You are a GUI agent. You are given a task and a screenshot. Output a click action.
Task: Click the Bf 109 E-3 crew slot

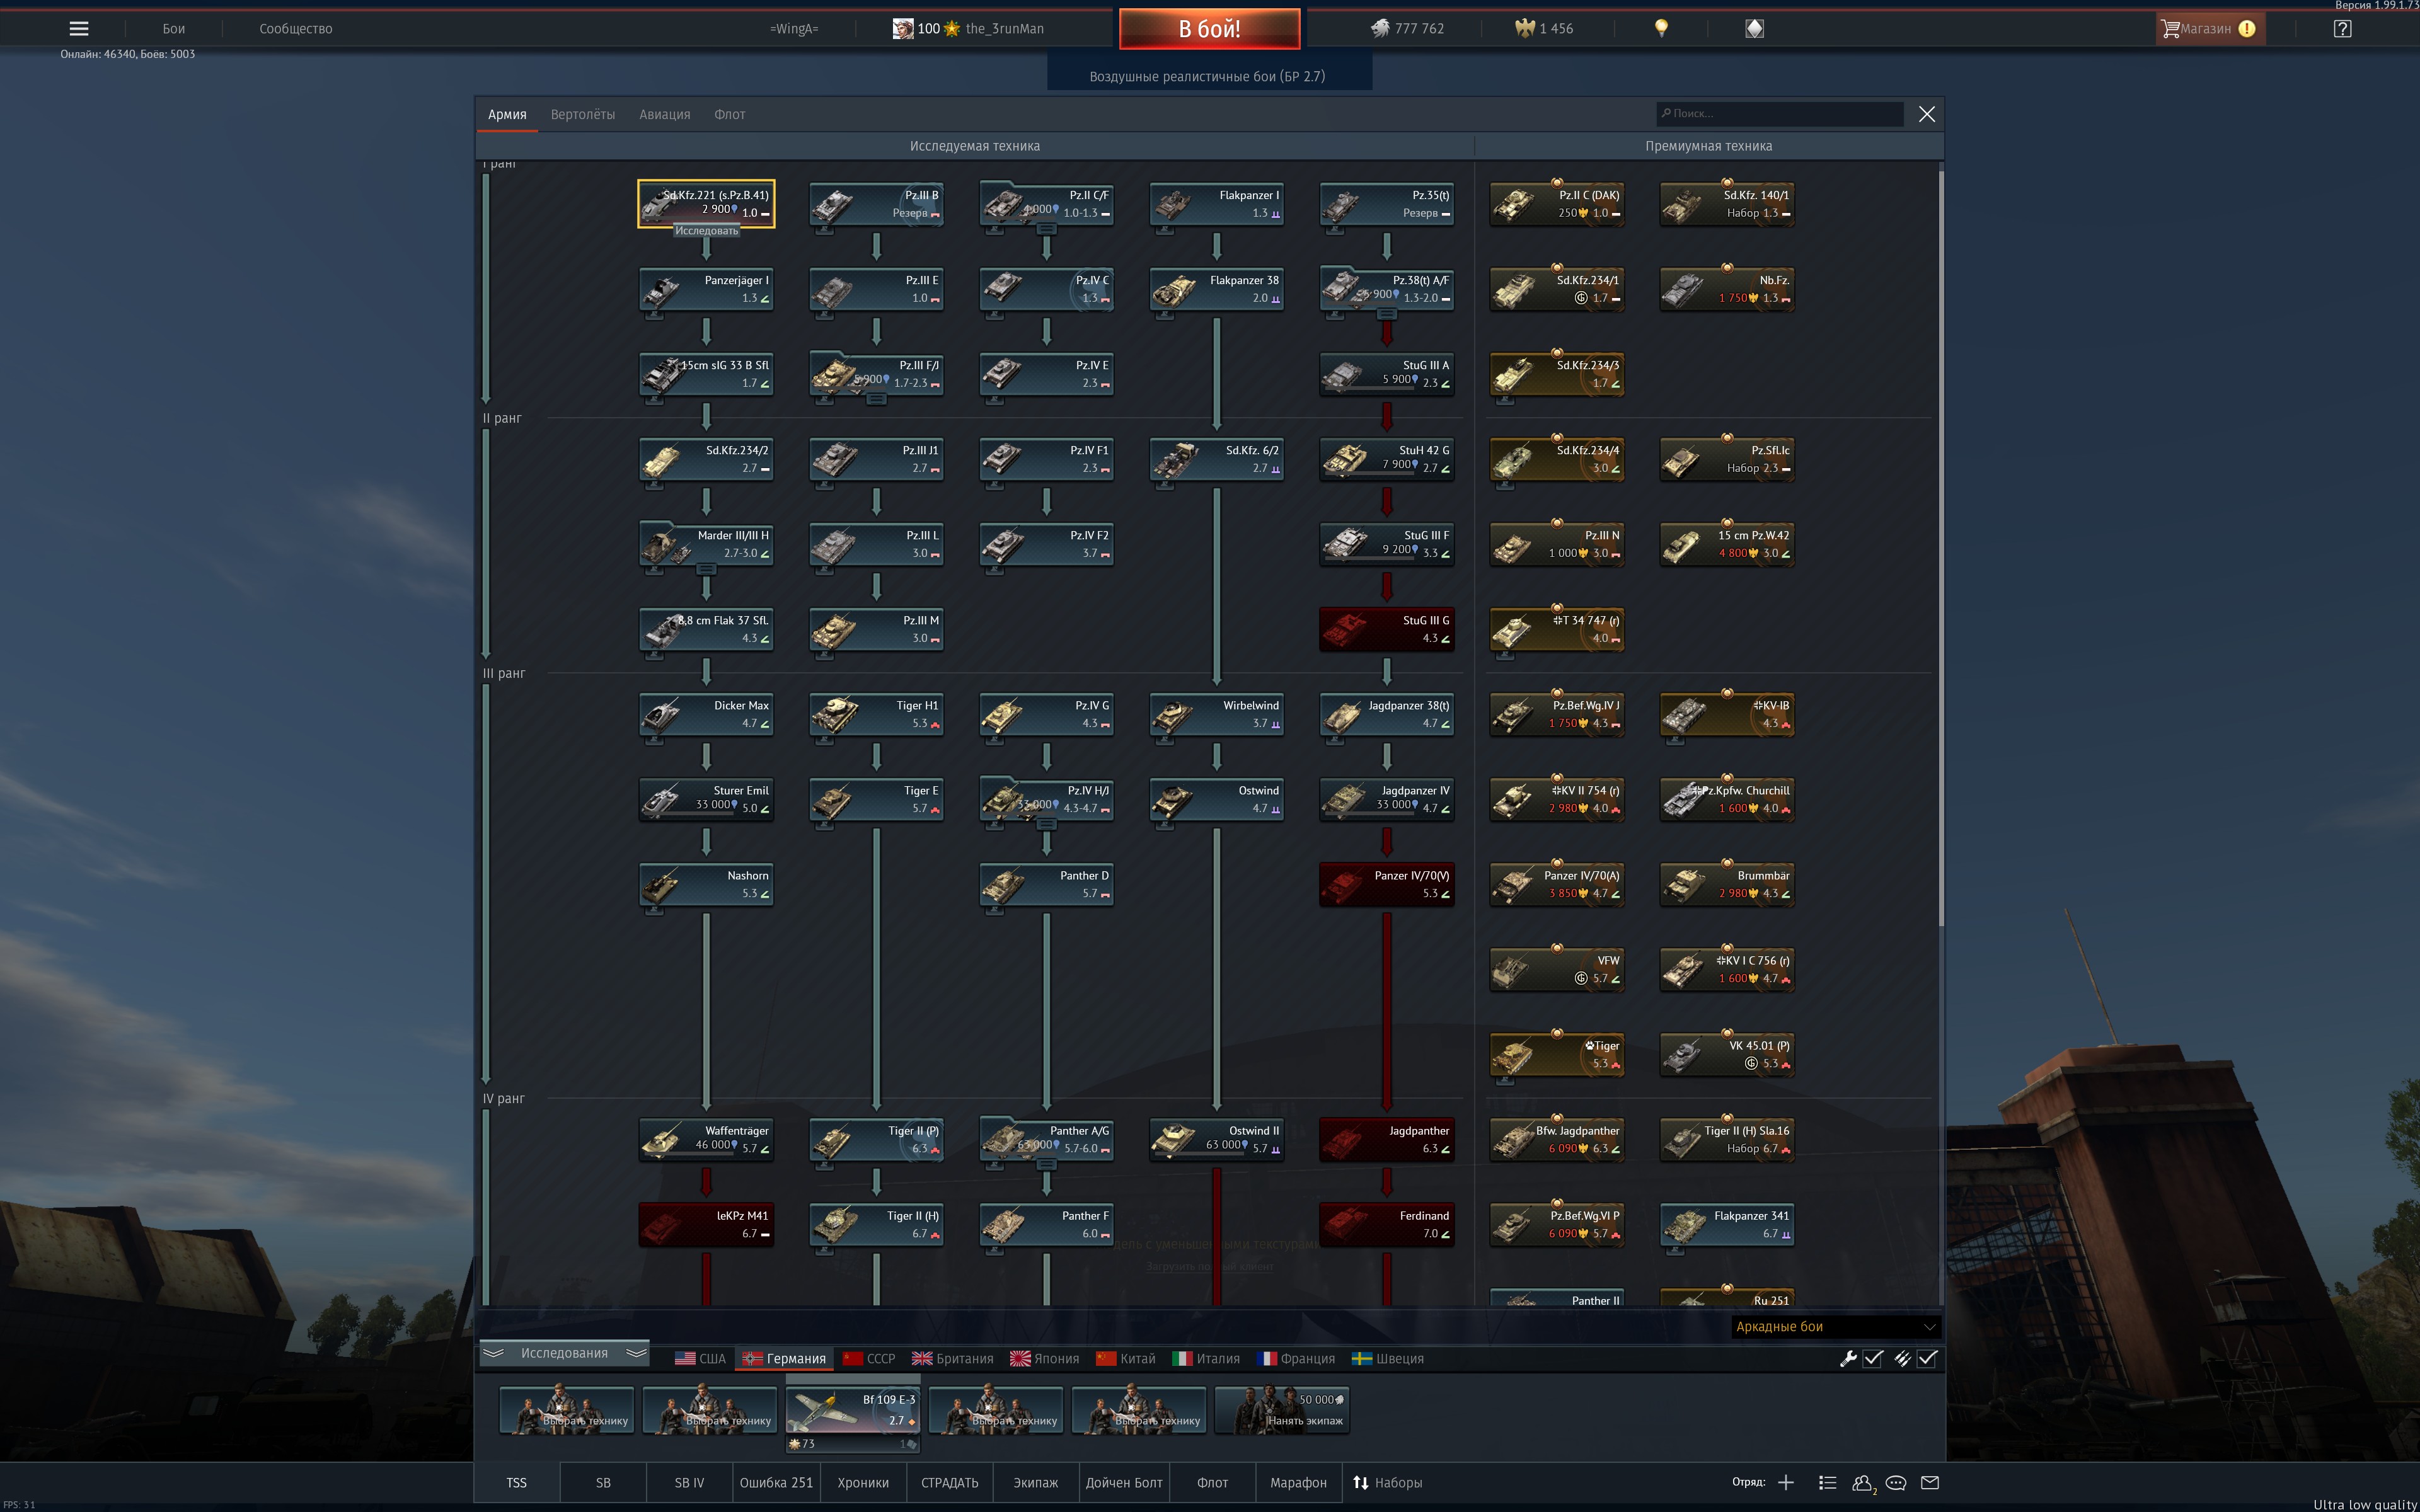click(x=853, y=1410)
